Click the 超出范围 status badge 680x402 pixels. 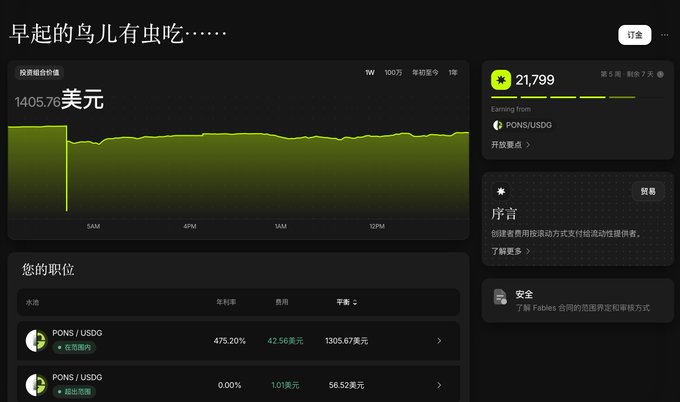(74, 392)
